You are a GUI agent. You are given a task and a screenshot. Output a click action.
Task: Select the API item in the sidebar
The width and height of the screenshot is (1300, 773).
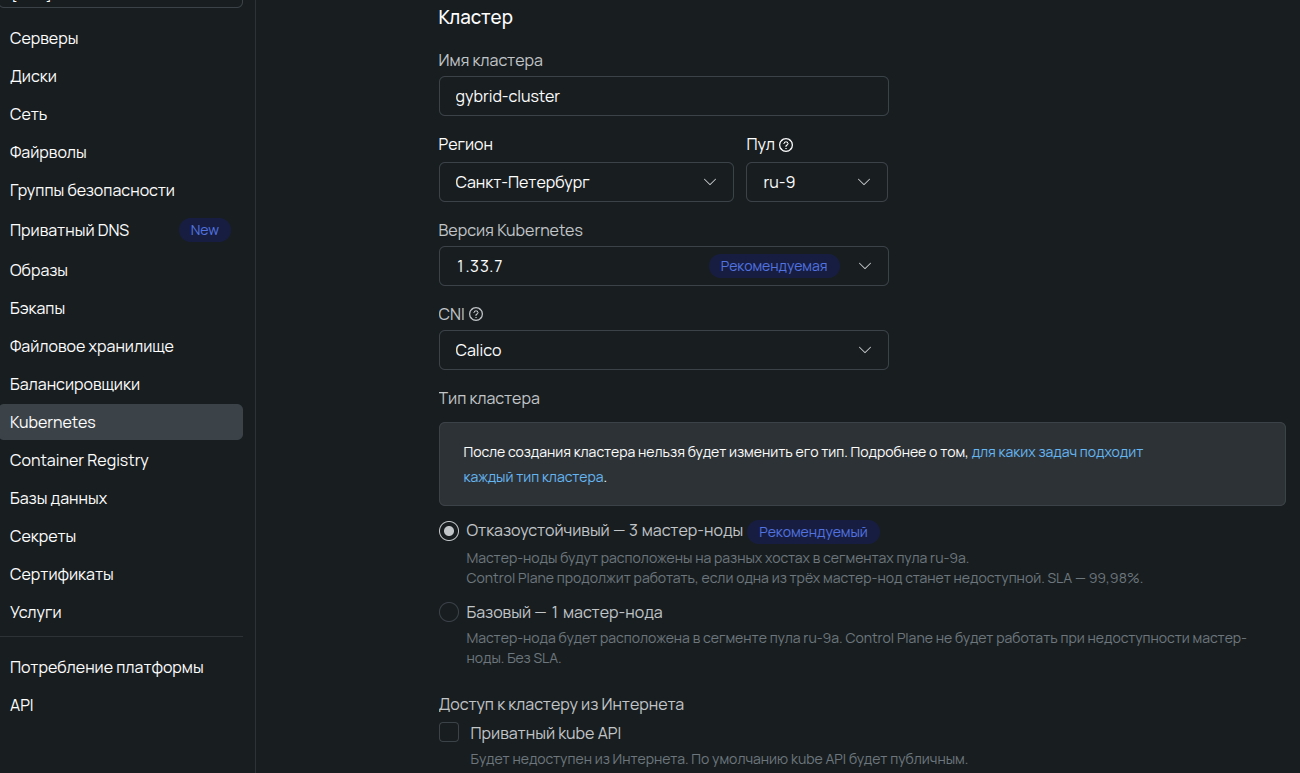click(x=22, y=705)
